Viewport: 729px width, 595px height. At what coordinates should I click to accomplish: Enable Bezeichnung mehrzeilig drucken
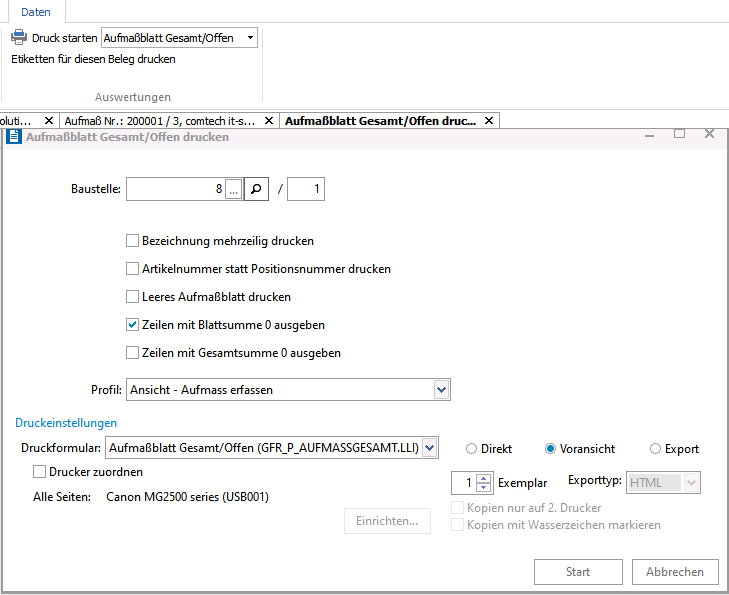coord(132,241)
